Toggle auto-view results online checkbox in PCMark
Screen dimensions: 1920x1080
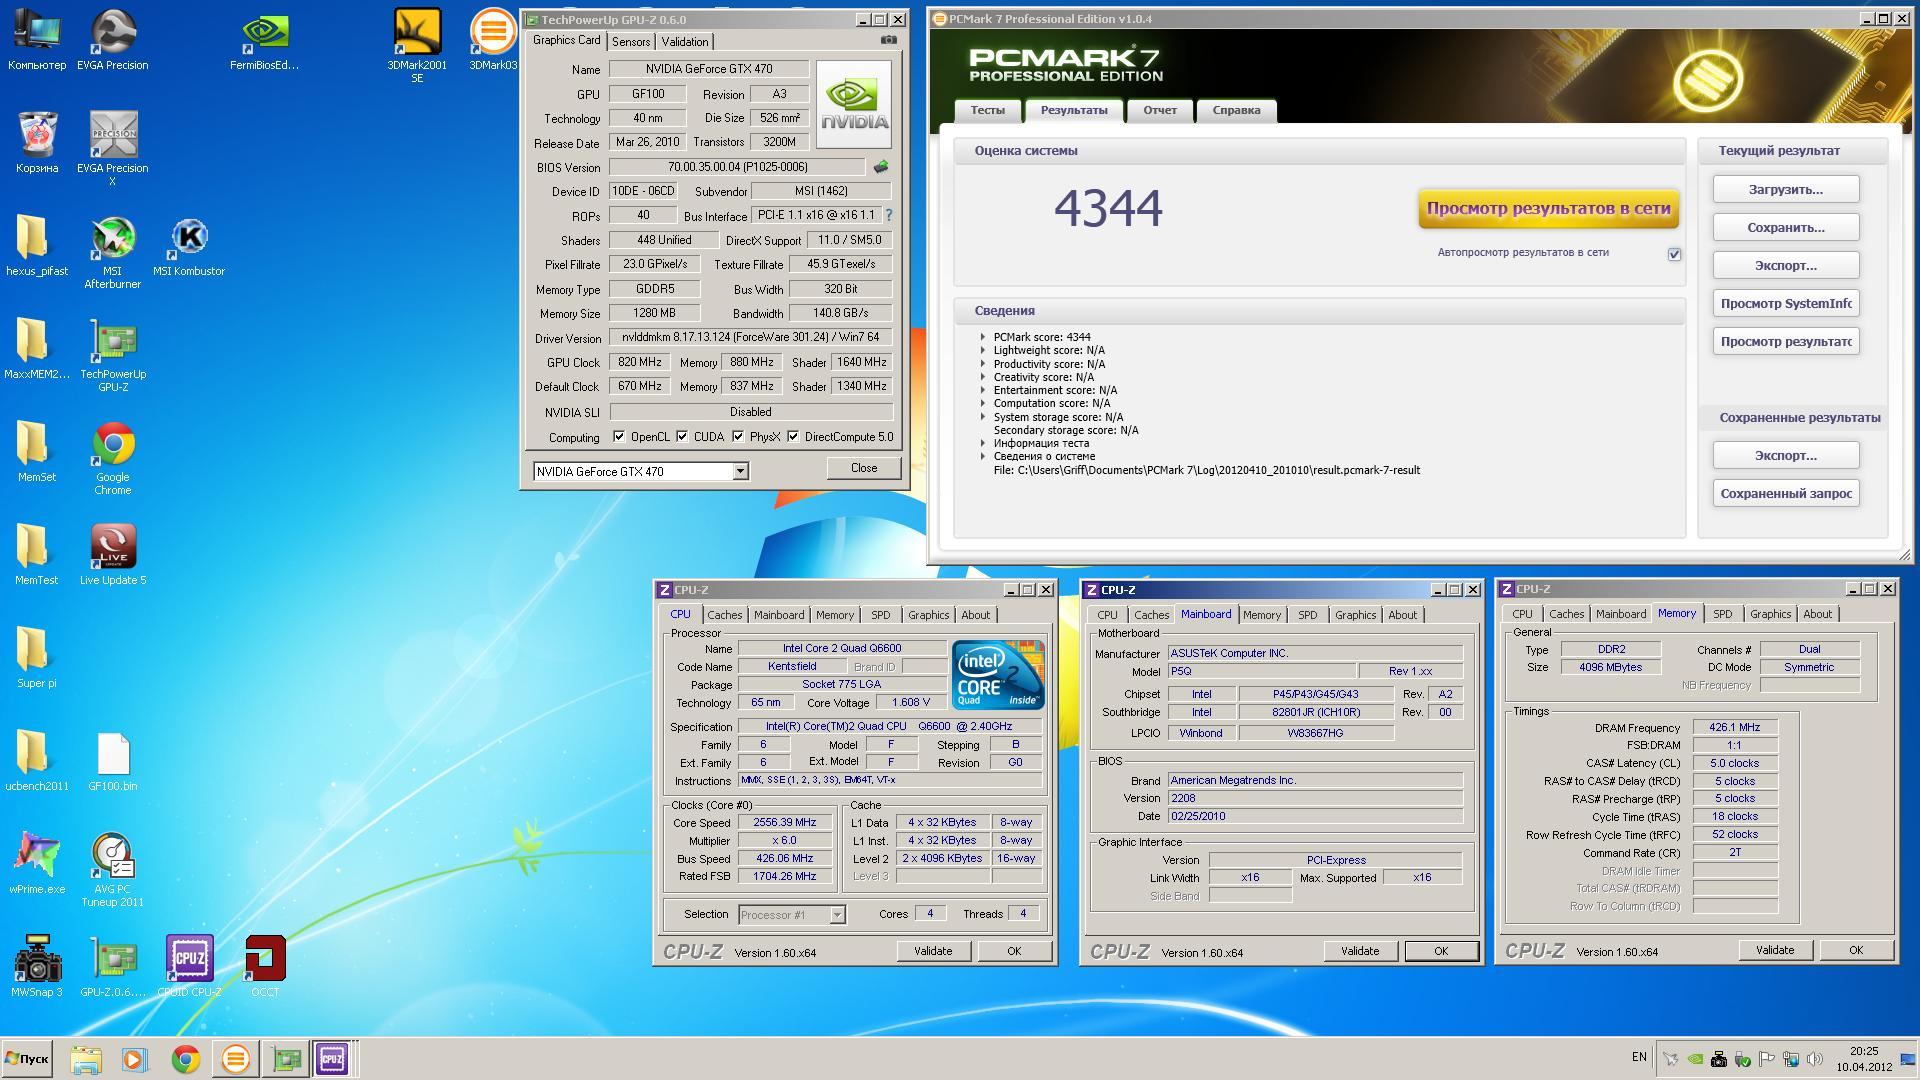click(1674, 254)
